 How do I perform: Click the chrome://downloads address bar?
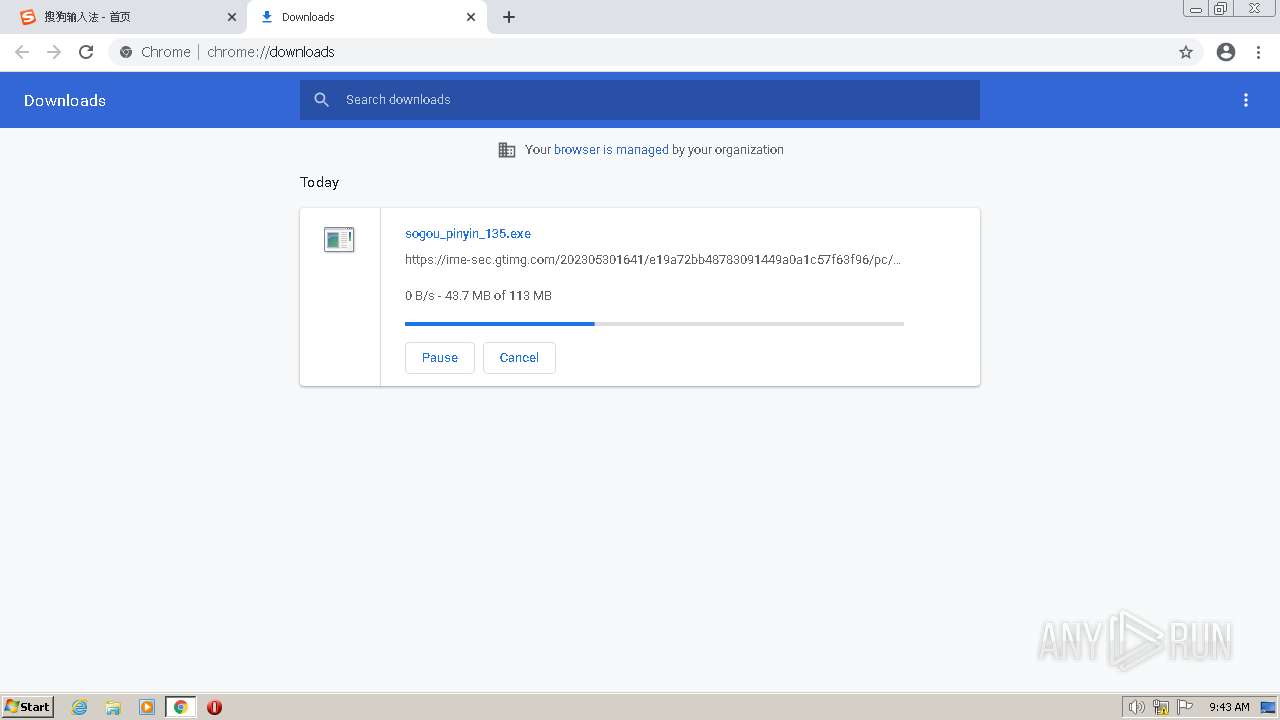point(640,52)
